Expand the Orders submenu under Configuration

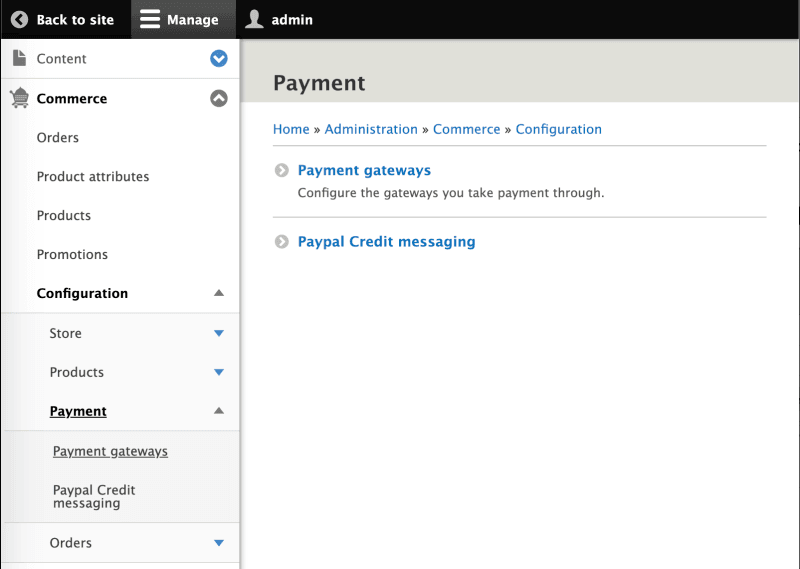click(219, 543)
